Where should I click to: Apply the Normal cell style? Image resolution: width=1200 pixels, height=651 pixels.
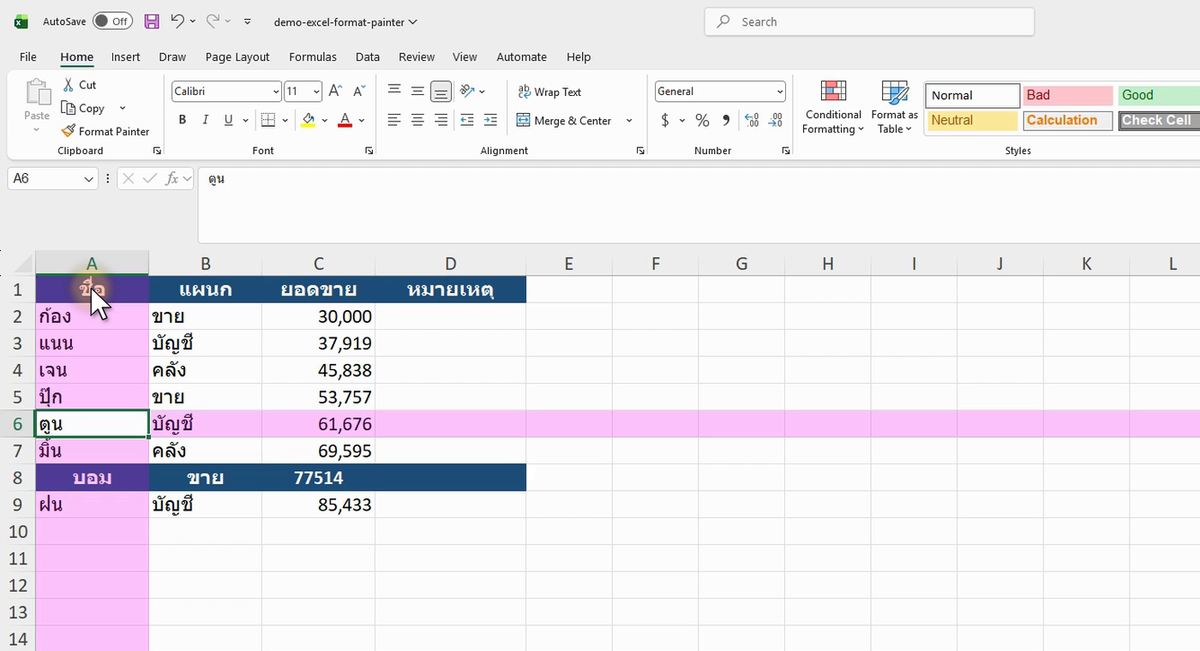(973, 95)
